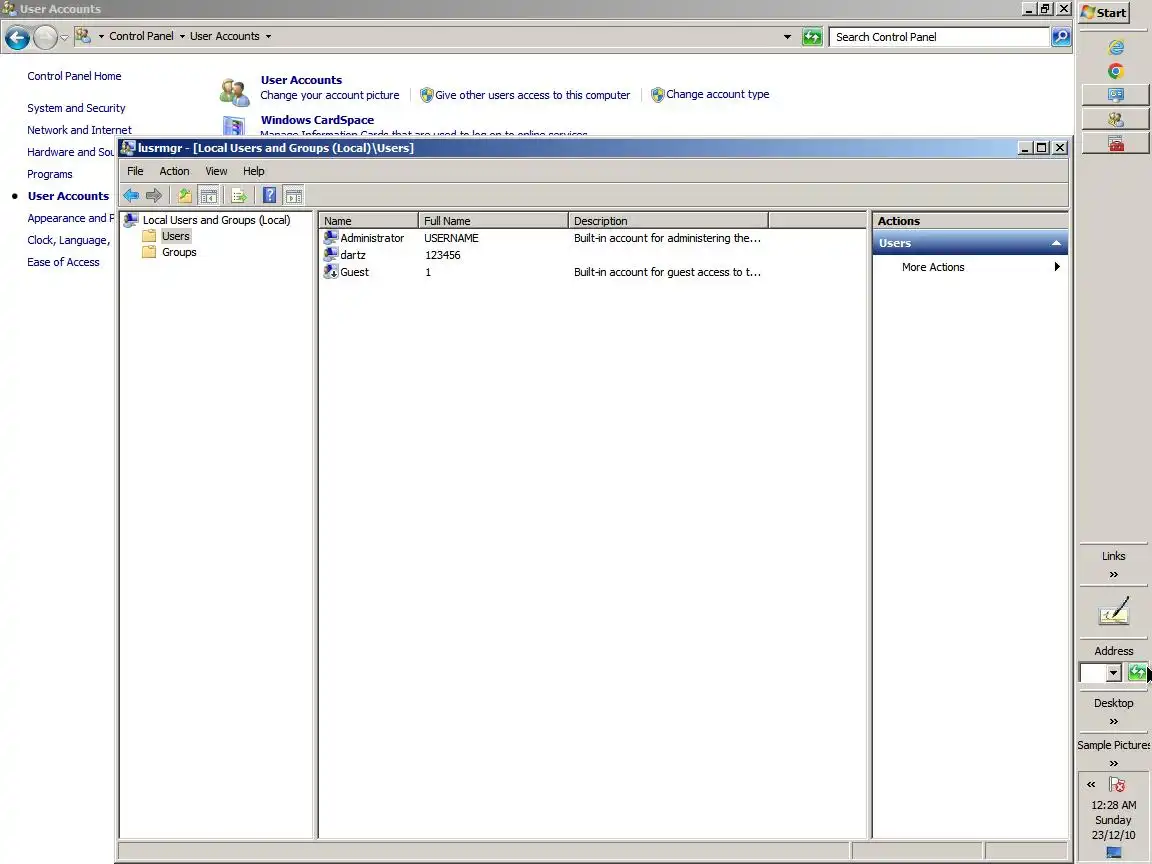
Task: Click Change your account picture
Action: pyautogui.click(x=330, y=95)
